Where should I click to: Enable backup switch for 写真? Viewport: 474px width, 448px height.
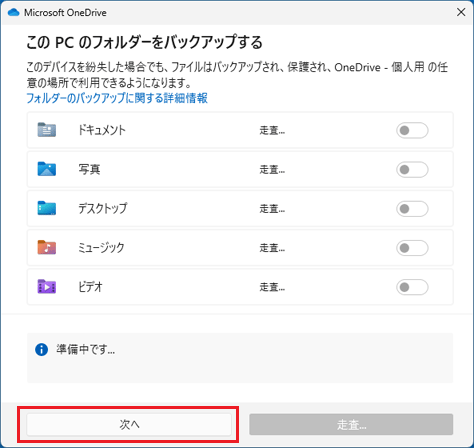tap(412, 169)
